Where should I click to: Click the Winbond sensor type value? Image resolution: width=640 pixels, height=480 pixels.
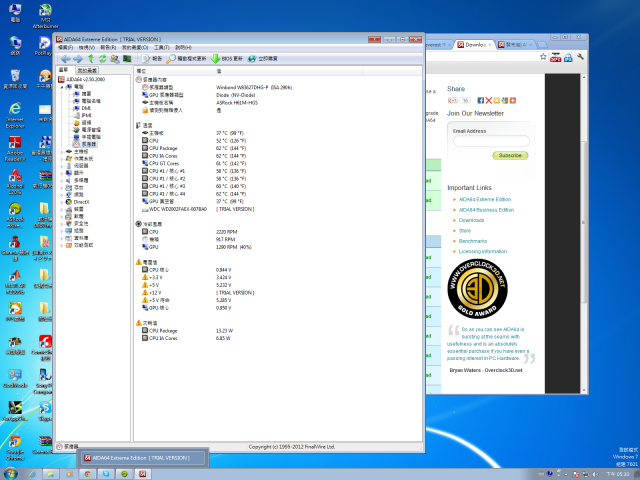tap(254, 87)
